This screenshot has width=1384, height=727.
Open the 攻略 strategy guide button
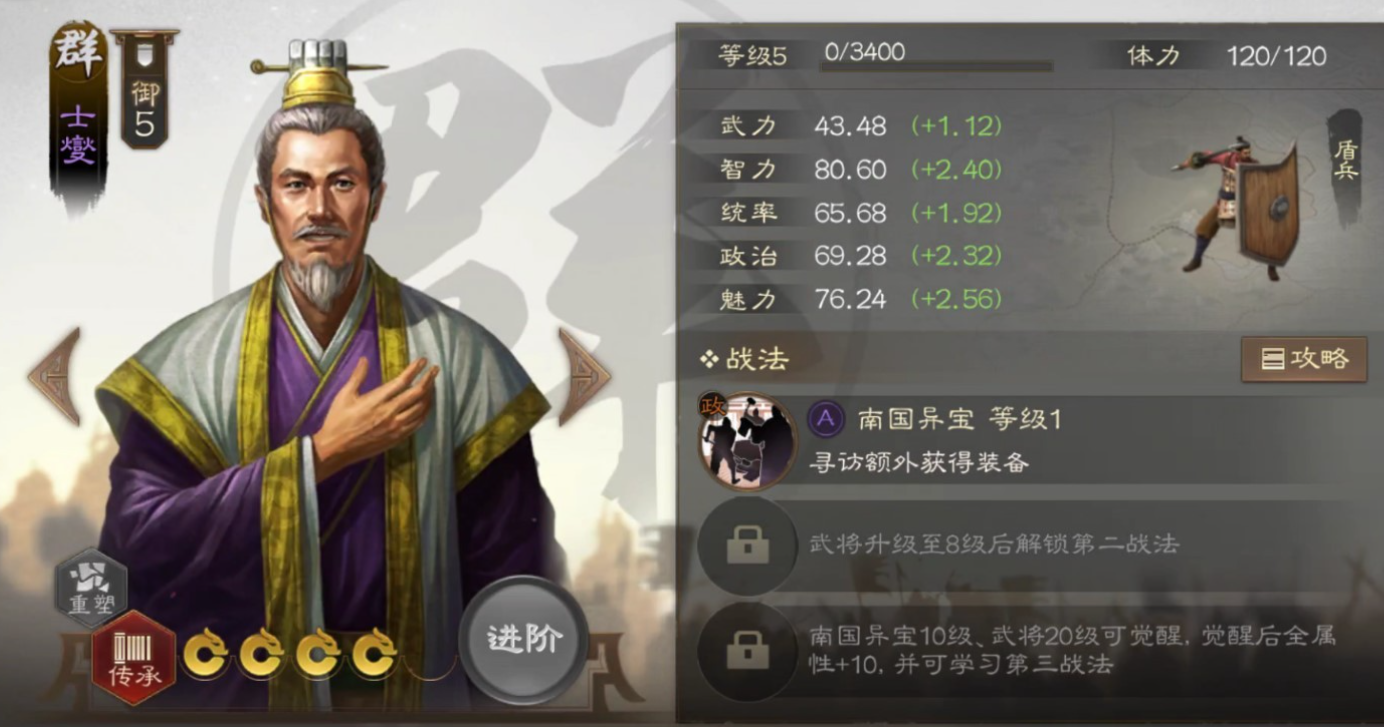(x=1304, y=359)
